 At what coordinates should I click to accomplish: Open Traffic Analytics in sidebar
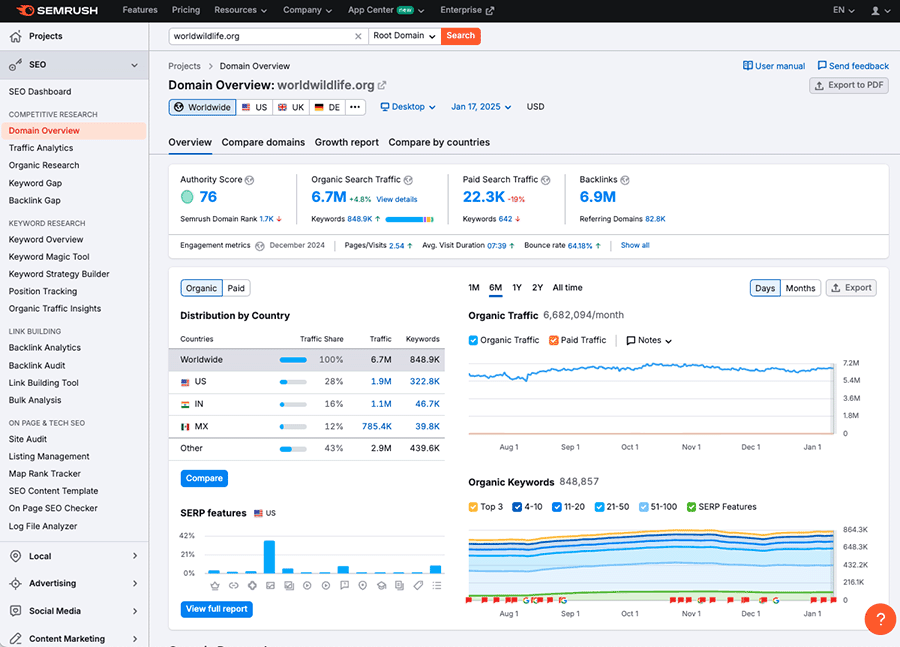pyautogui.click(x=41, y=148)
